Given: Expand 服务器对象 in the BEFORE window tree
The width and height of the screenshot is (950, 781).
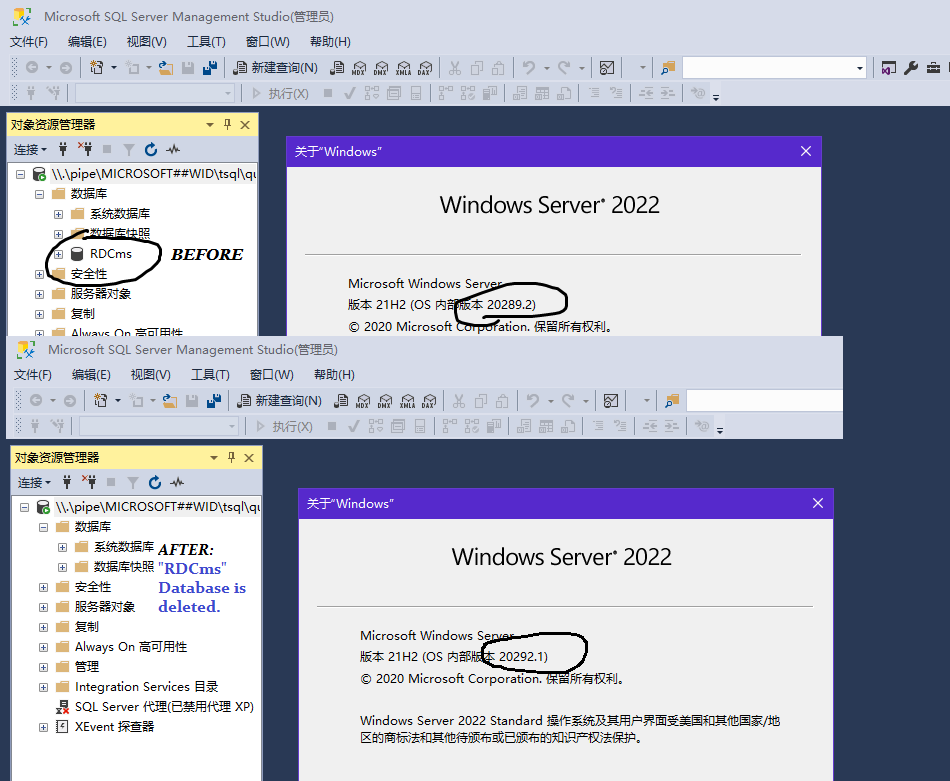Looking at the screenshot, I should coord(39,294).
